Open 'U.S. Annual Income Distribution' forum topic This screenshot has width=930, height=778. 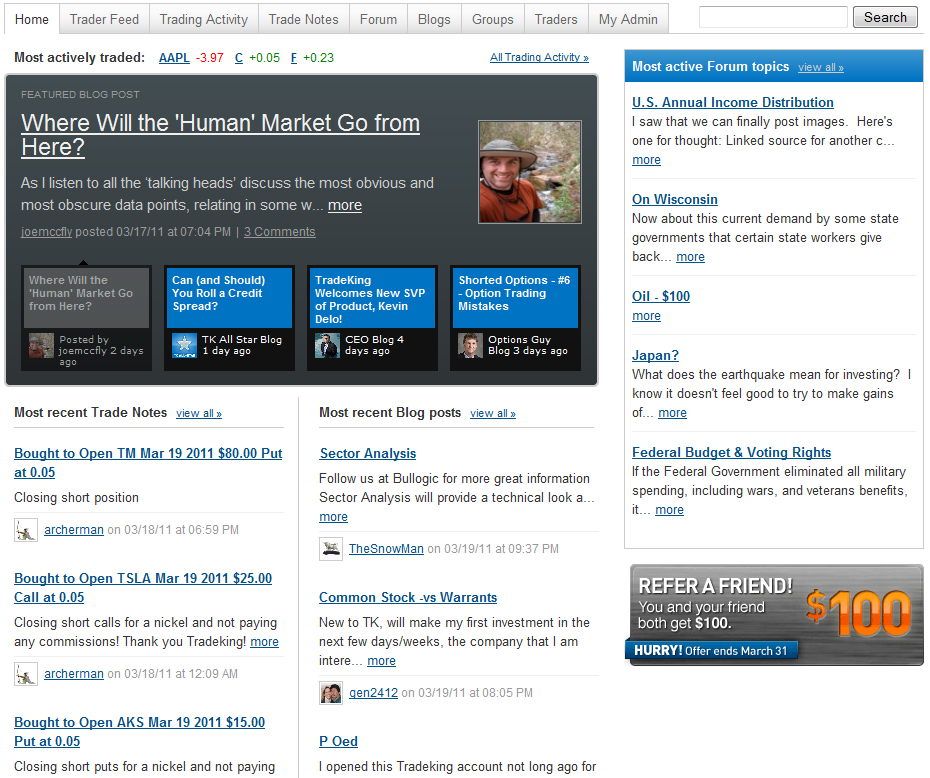(x=732, y=102)
